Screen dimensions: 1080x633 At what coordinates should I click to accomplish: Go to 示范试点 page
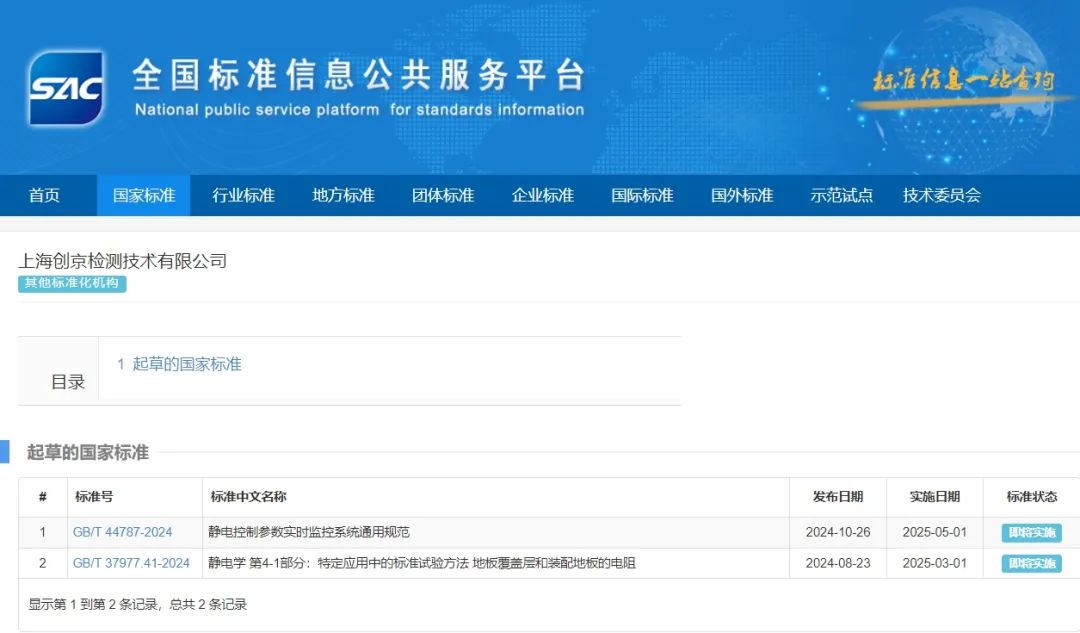[841, 196]
